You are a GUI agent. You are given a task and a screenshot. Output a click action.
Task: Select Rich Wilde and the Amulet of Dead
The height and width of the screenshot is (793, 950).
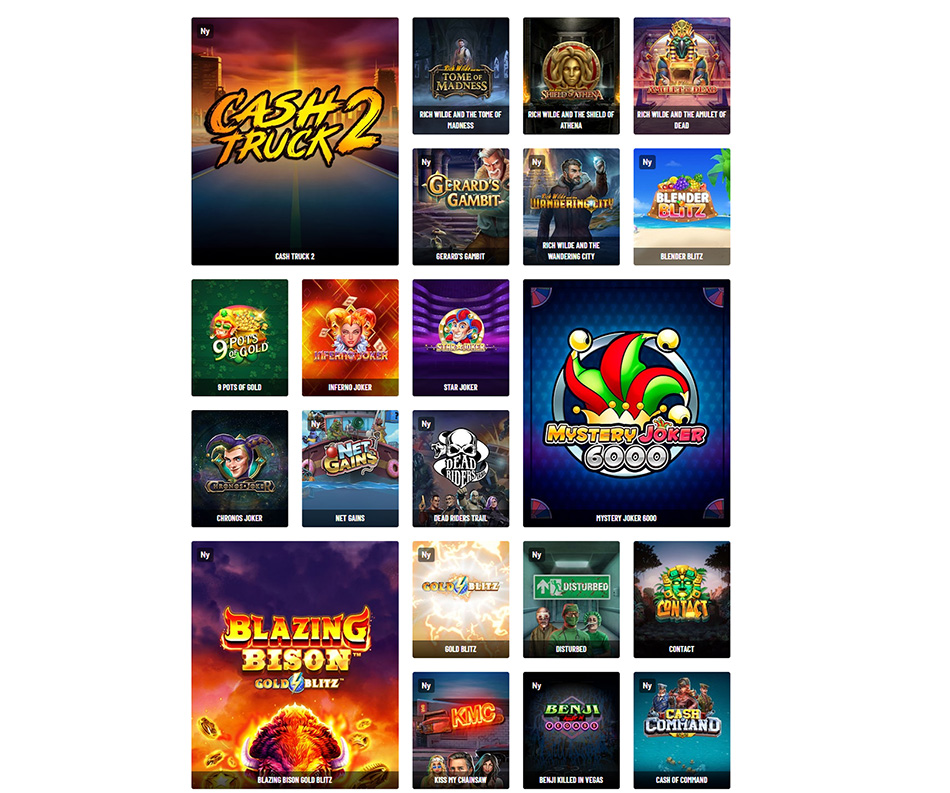(682, 76)
